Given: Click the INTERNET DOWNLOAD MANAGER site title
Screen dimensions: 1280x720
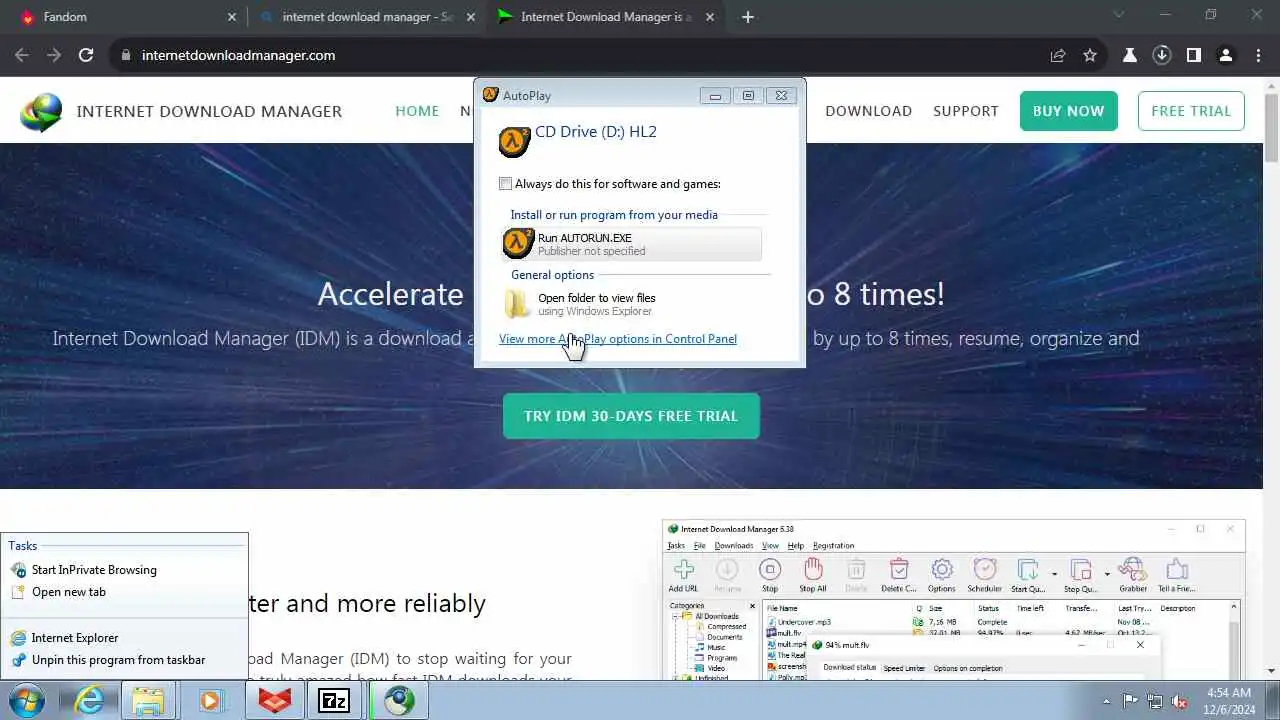Looking at the screenshot, I should [209, 111].
